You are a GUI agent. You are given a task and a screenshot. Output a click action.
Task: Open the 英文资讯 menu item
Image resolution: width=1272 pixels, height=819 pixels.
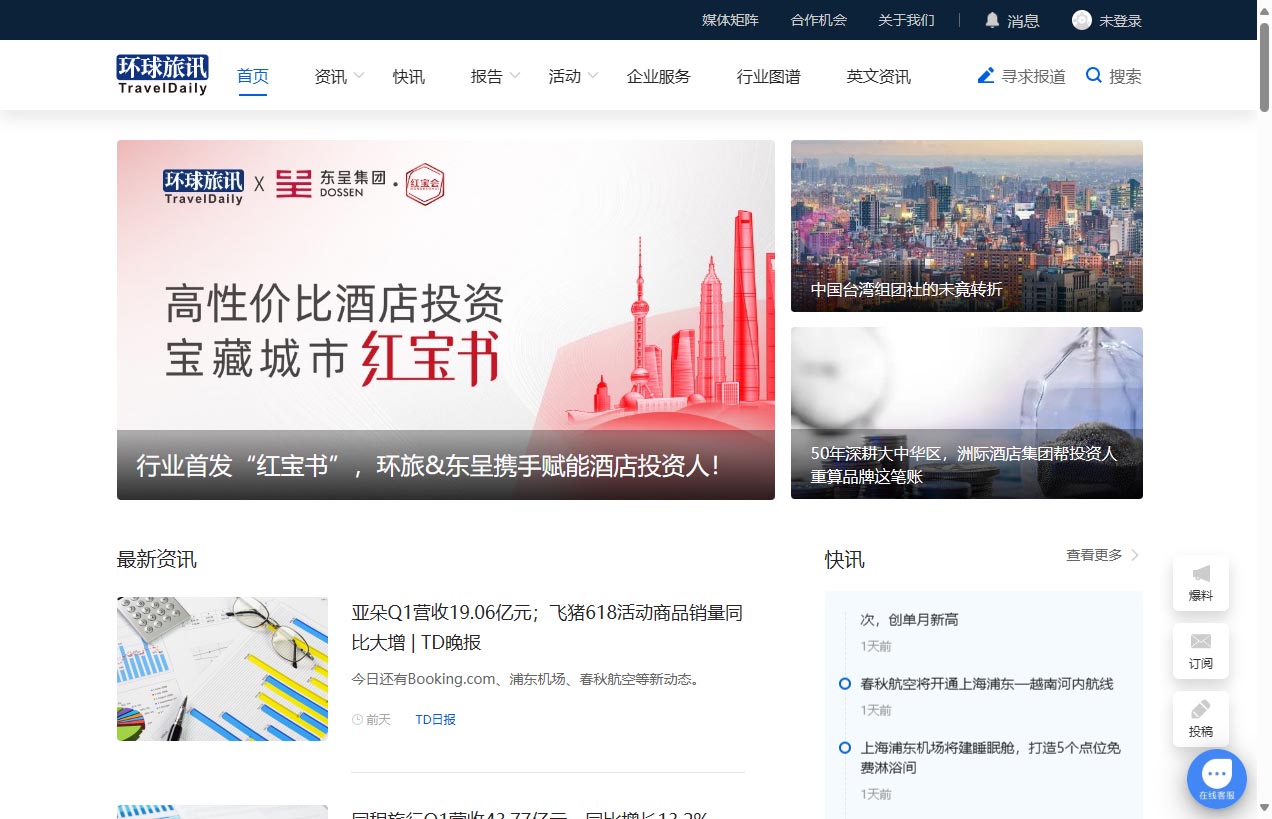(x=877, y=75)
